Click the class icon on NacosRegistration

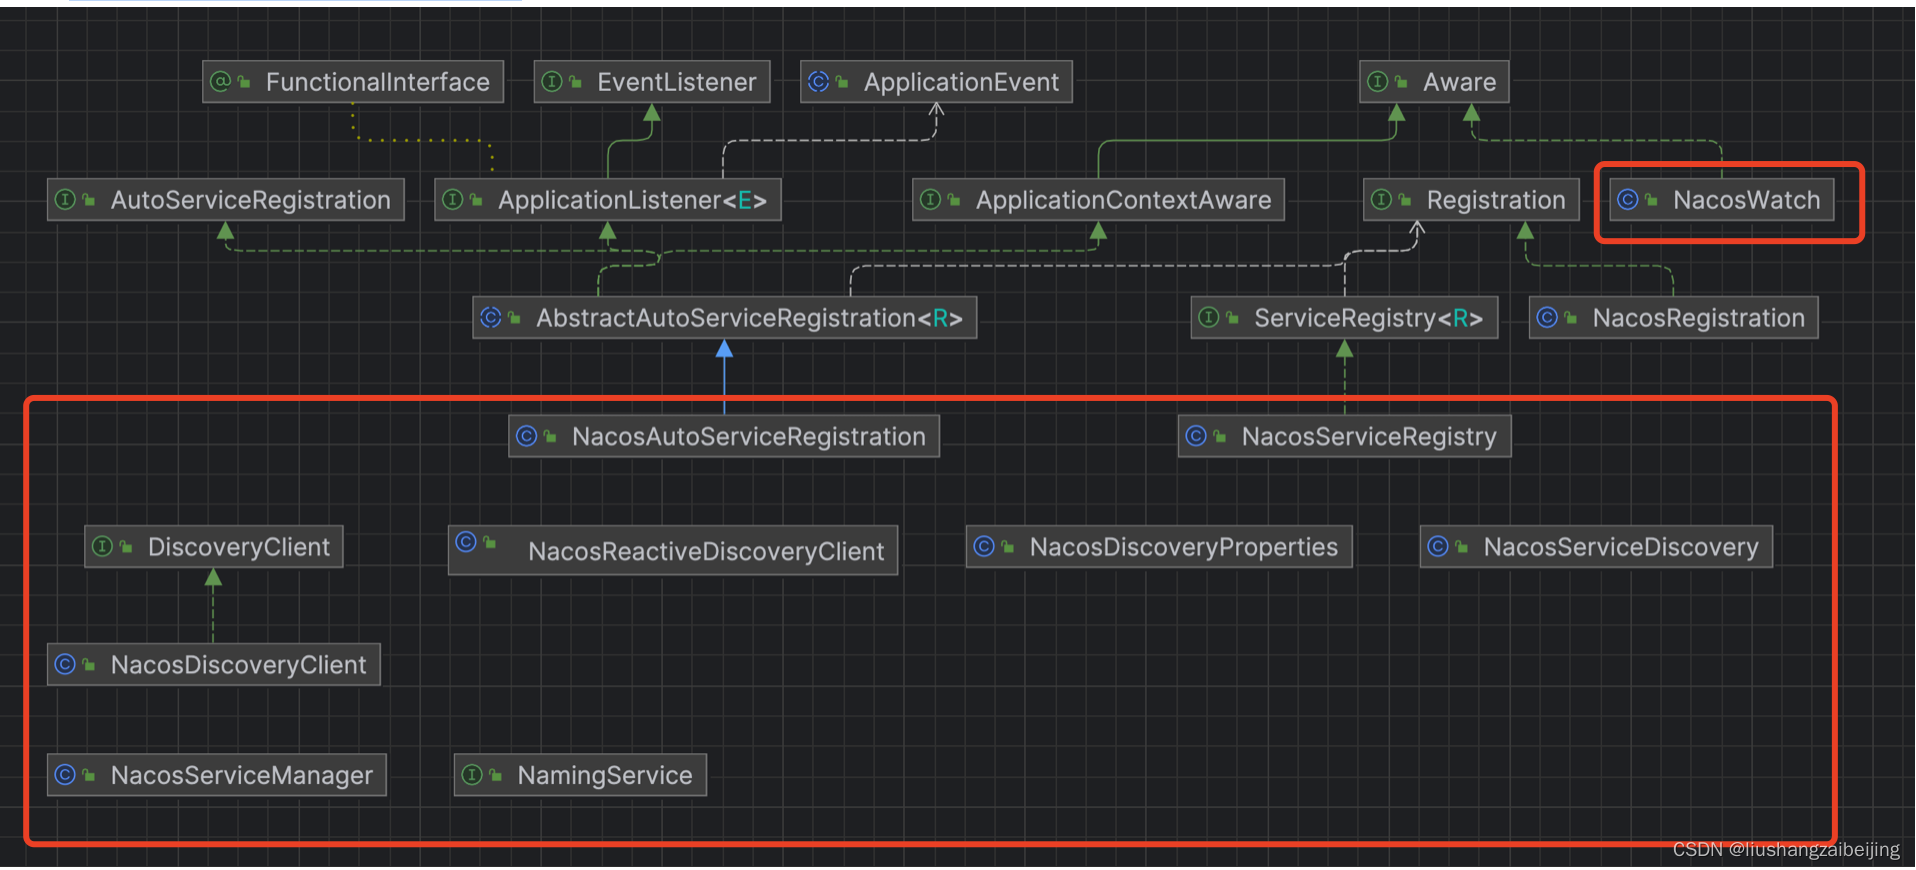tap(1547, 317)
